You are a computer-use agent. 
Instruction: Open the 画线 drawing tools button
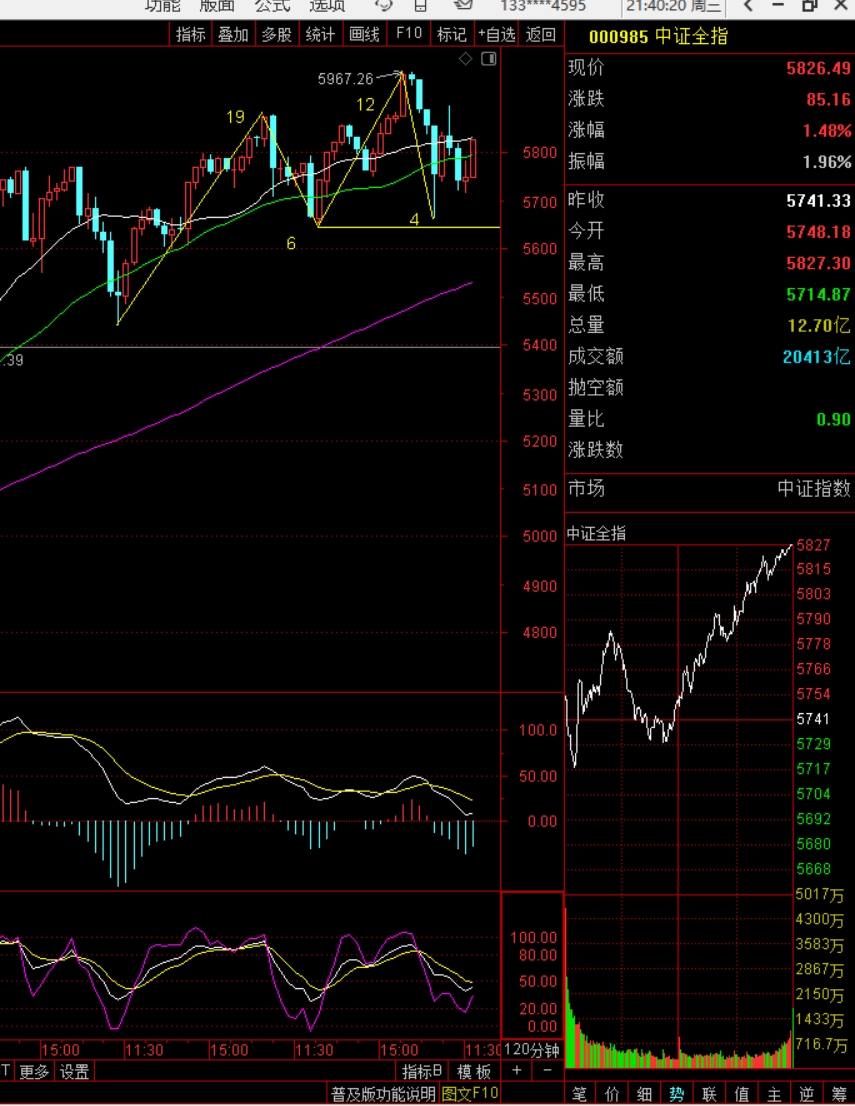pyautogui.click(x=364, y=34)
